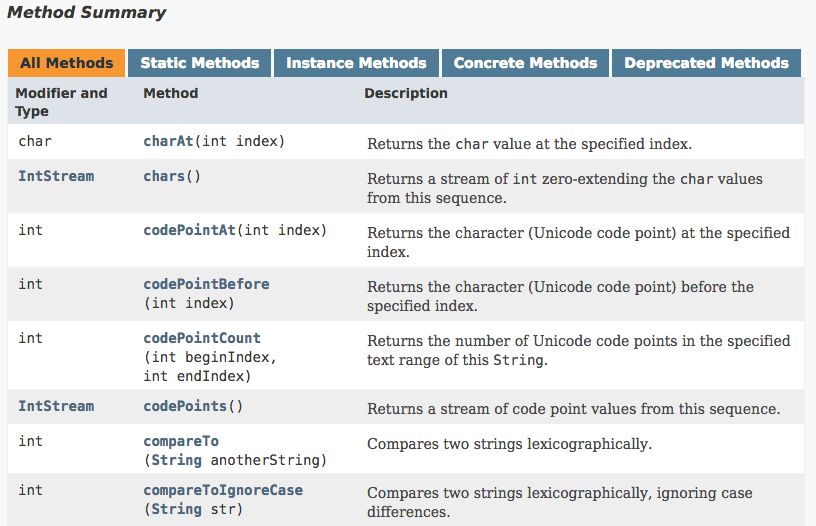Click String parameter type in compareTo row
The width and height of the screenshot is (816, 526).
[176, 460]
